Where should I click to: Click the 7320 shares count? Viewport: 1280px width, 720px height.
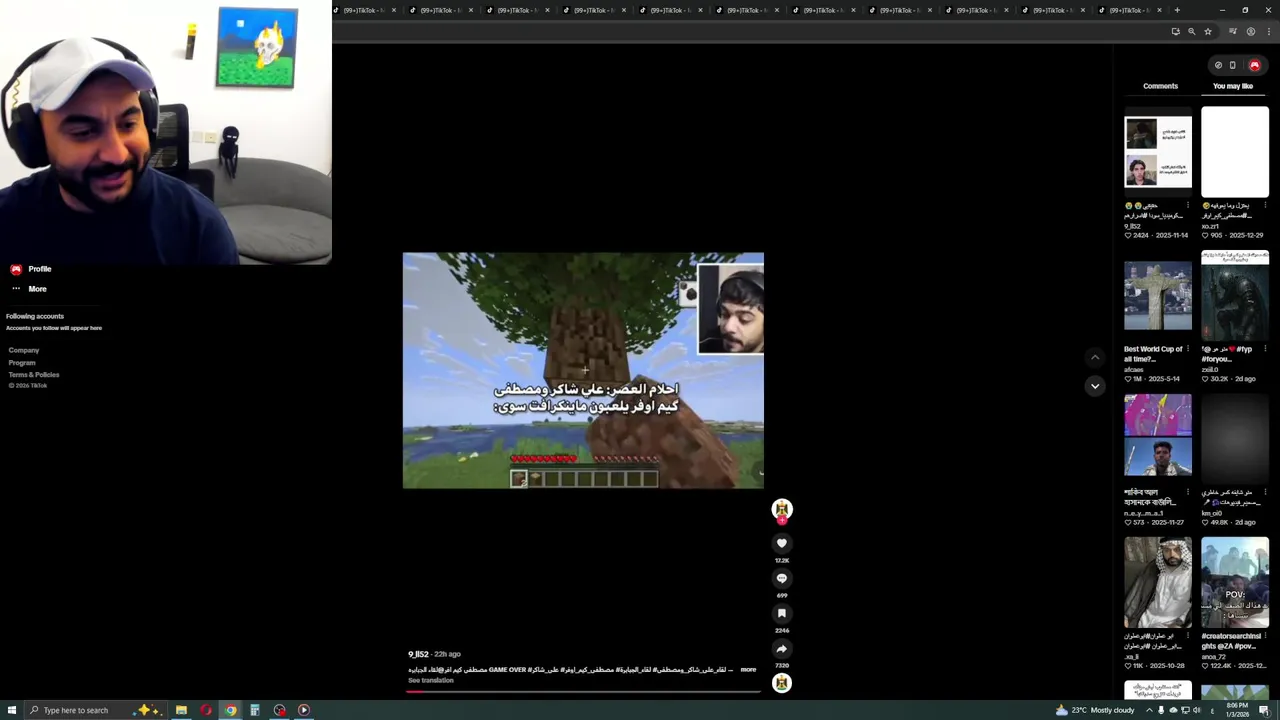click(x=782, y=666)
